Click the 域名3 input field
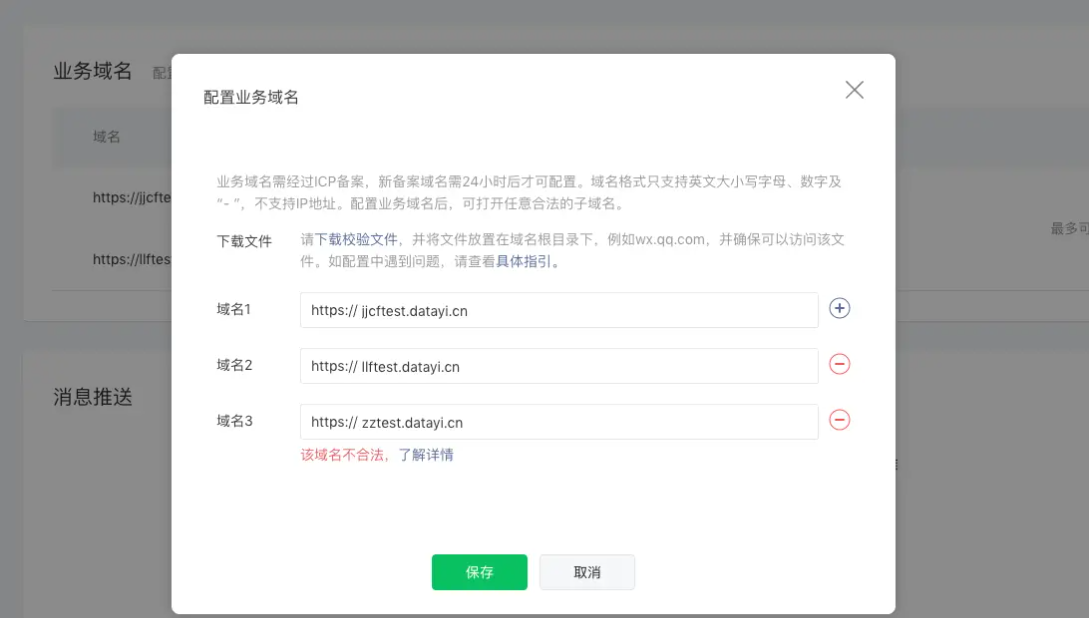 [559, 422]
